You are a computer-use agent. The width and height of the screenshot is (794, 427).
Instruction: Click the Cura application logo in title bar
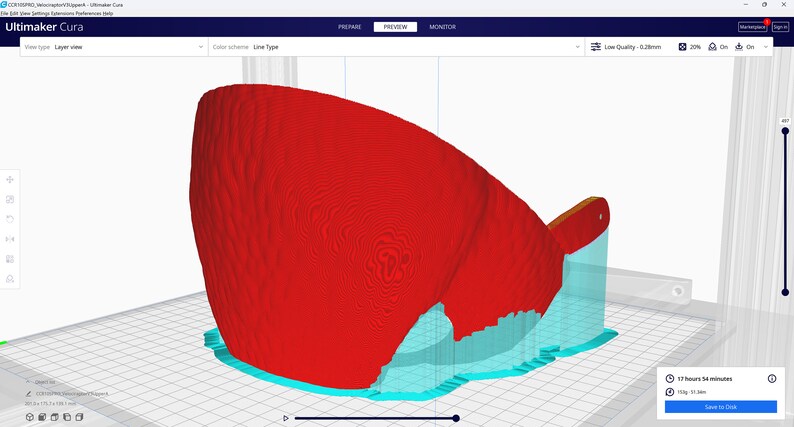tap(4, 4)
